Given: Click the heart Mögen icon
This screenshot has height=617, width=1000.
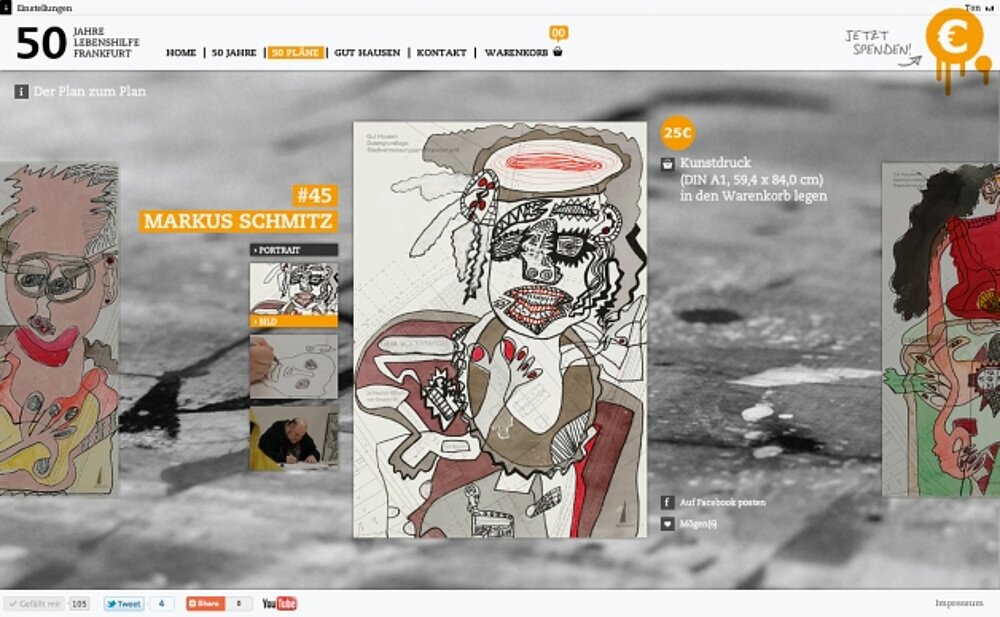Looking at the screenshot, I should tap(667, 523).
